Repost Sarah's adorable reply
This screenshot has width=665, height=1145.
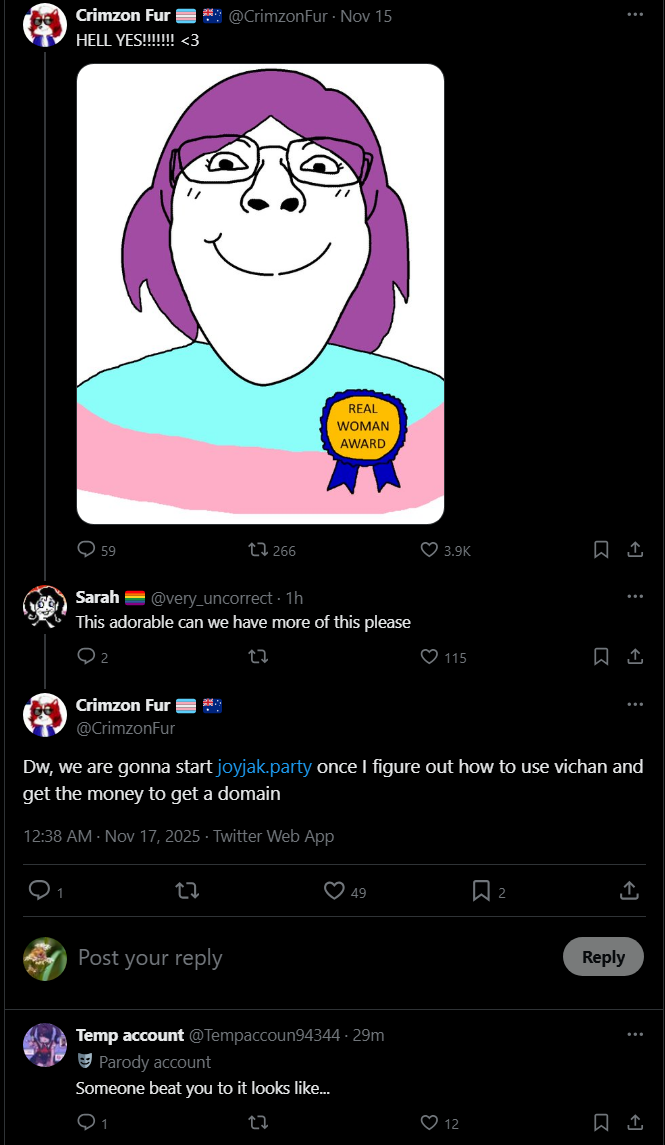[x=258, y=657]
